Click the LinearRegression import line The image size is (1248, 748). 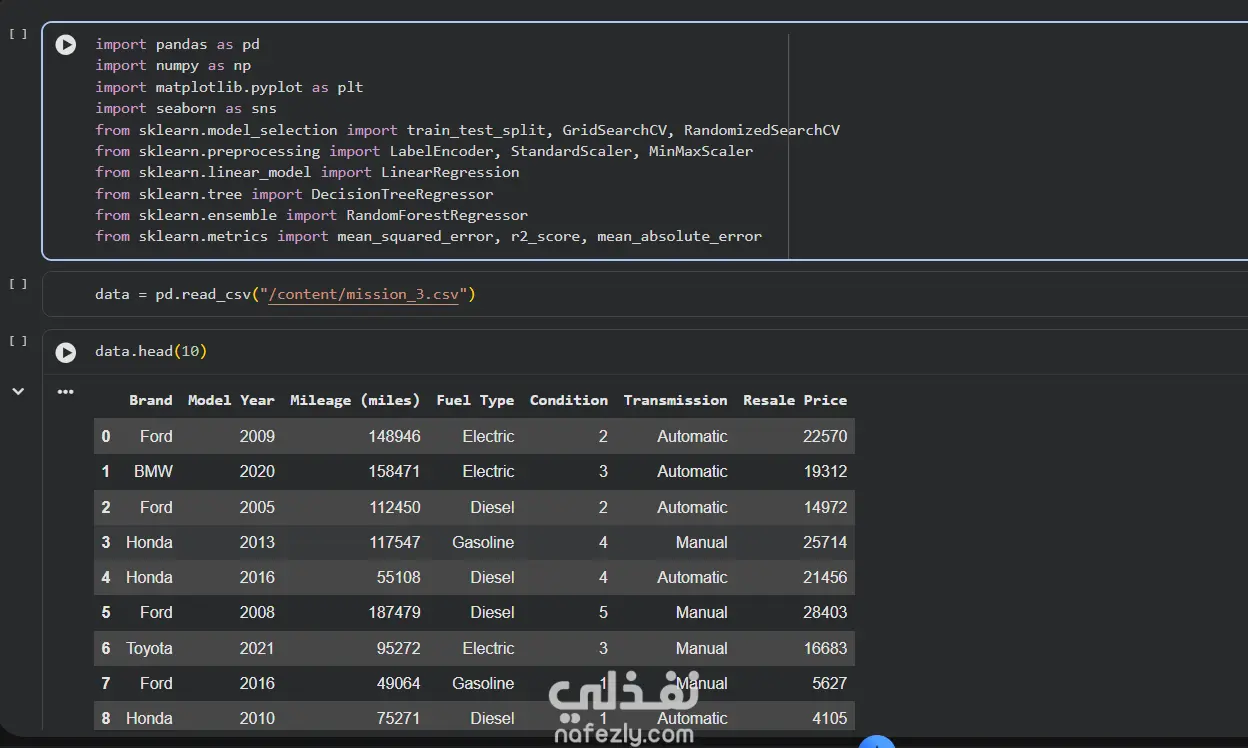click(x=307, y=172)
